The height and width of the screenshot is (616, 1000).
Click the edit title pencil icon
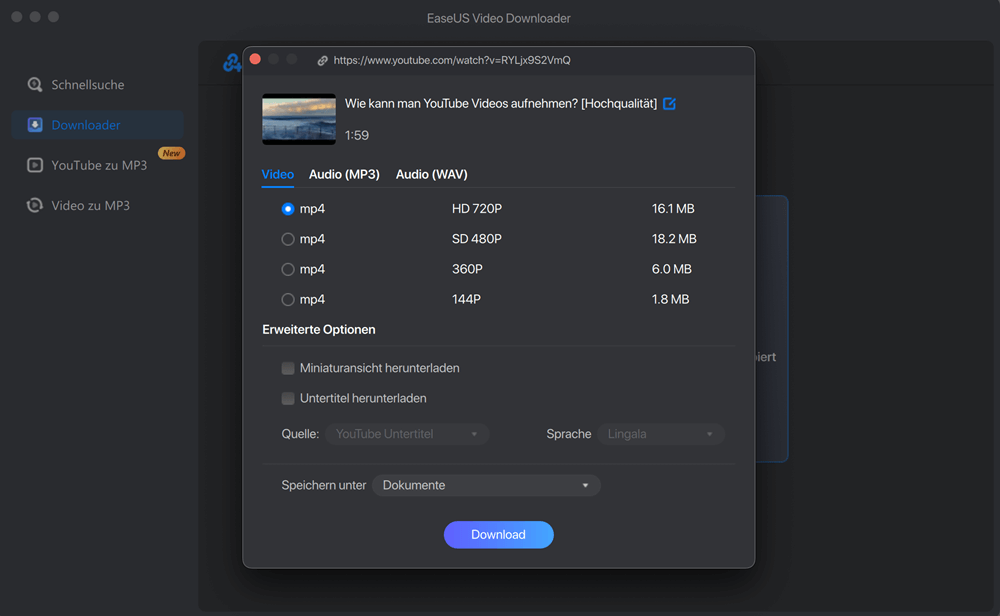(x=669, y=104)
